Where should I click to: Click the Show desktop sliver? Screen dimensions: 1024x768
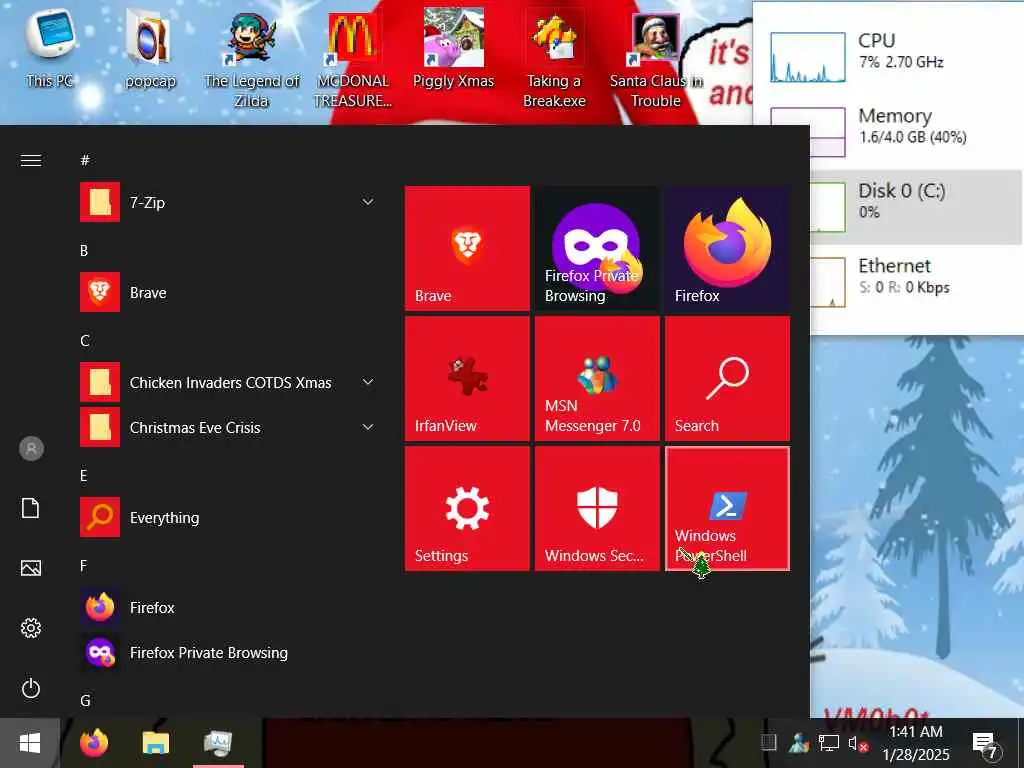(x=1021, y=743)
